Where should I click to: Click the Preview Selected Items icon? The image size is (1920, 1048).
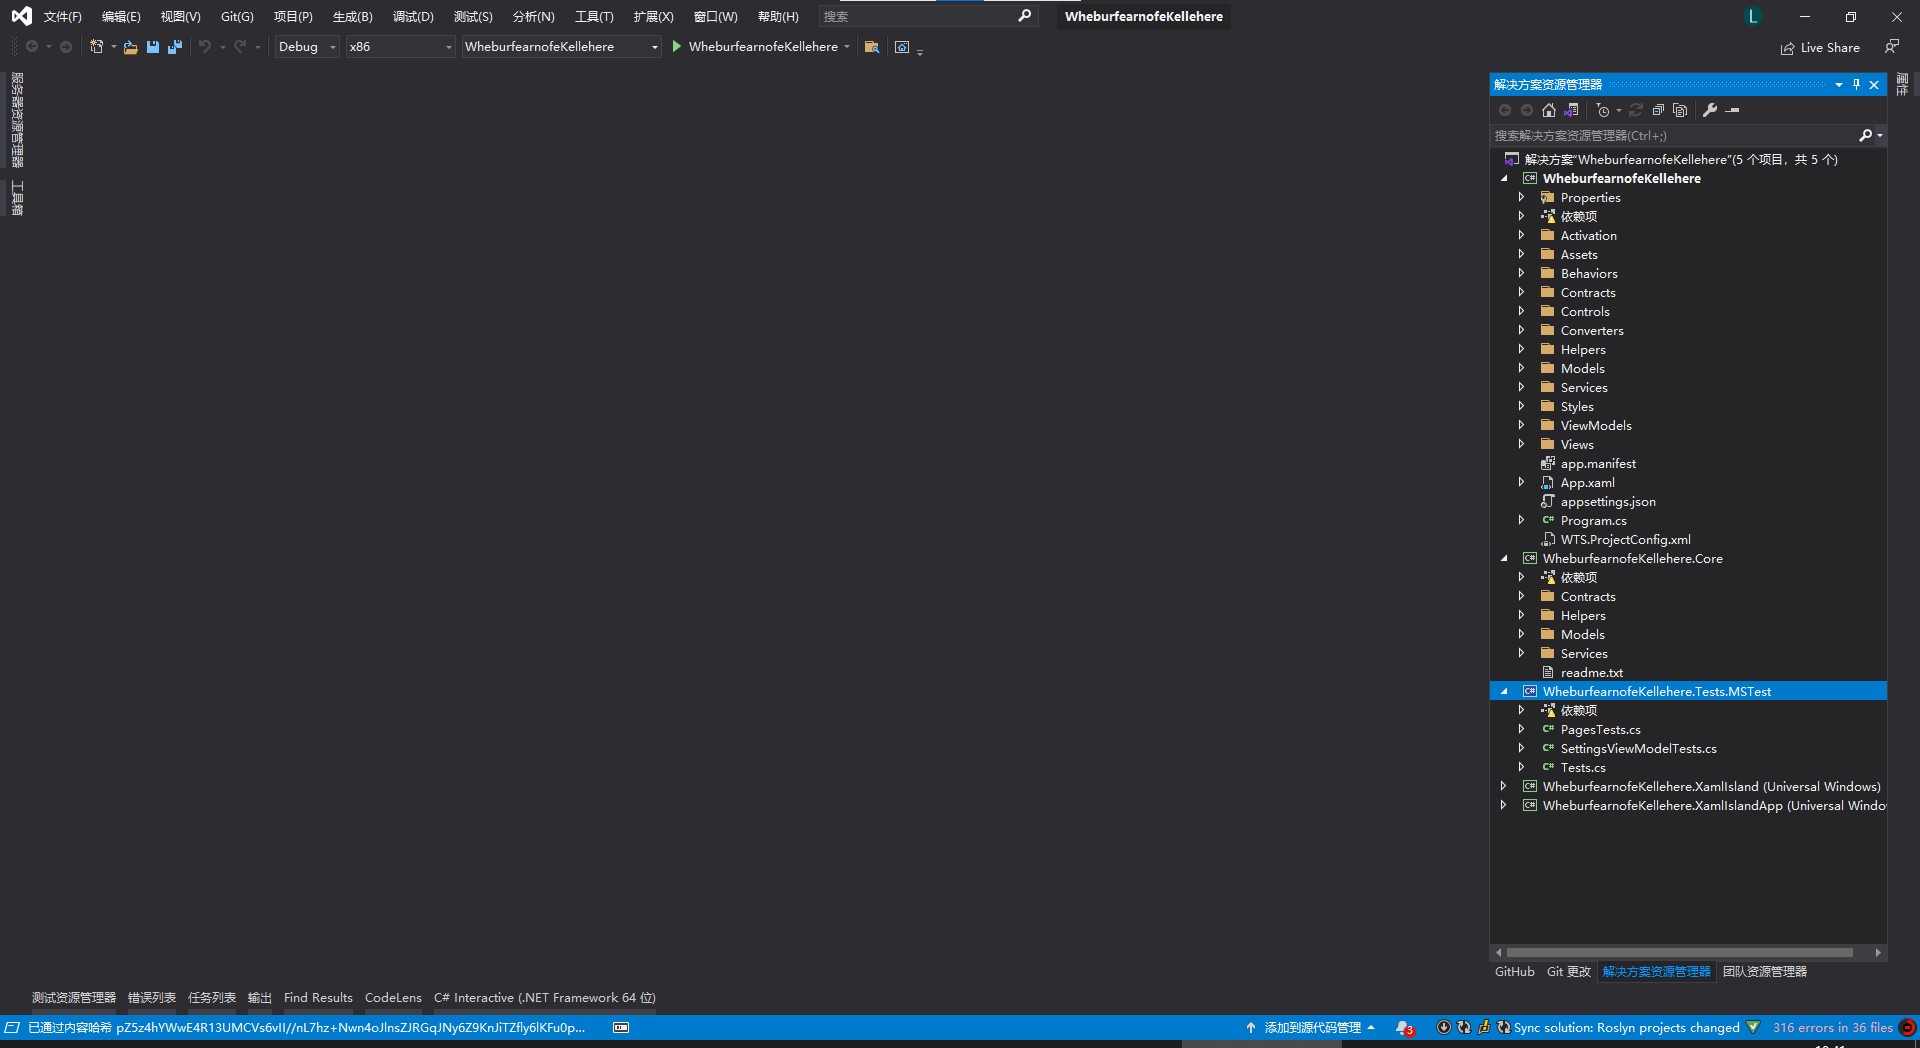coord(1733,110)
